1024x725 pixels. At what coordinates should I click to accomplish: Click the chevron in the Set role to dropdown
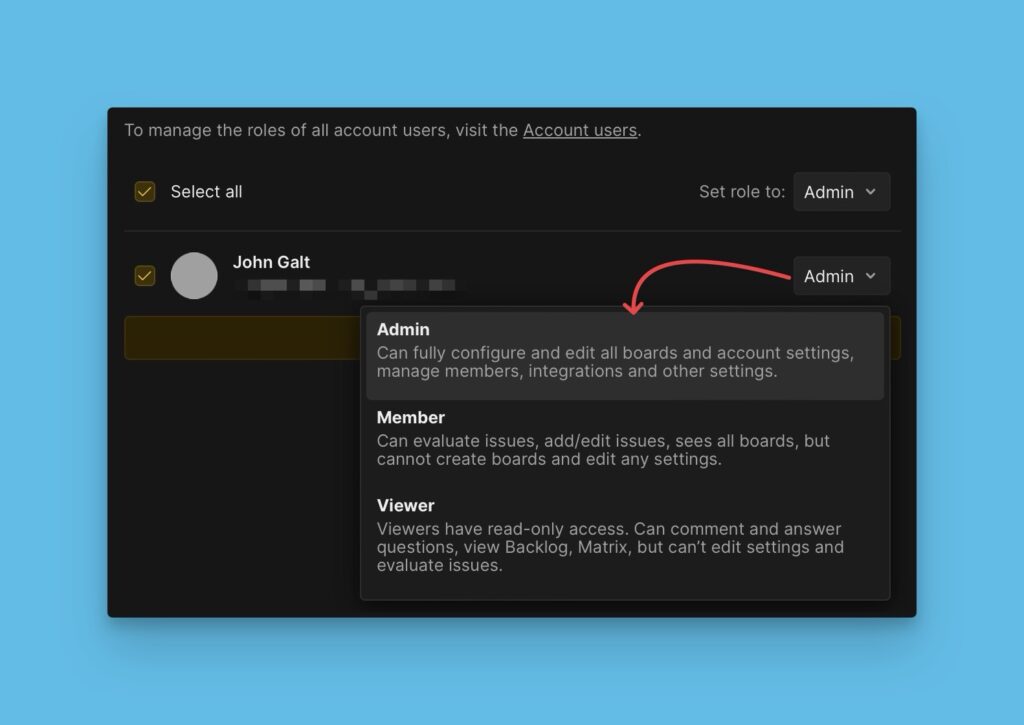tap(870, 192)
